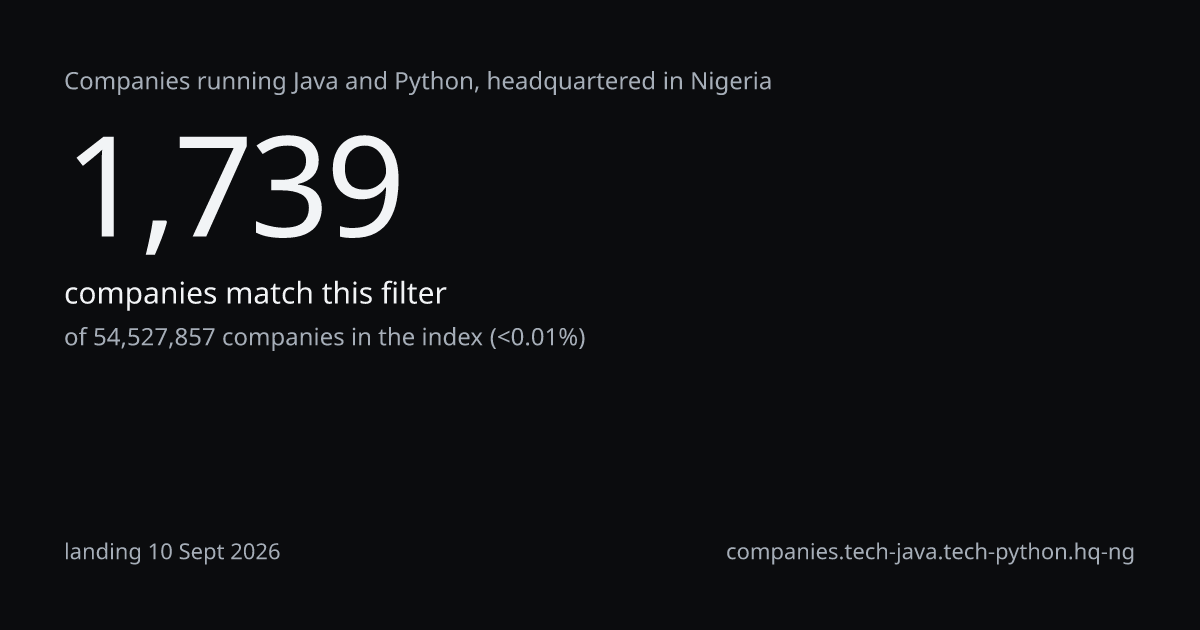Click the 'landing 10 Sept 2026' date label
Screen dimensions: 1200x630
pos(172,551)
